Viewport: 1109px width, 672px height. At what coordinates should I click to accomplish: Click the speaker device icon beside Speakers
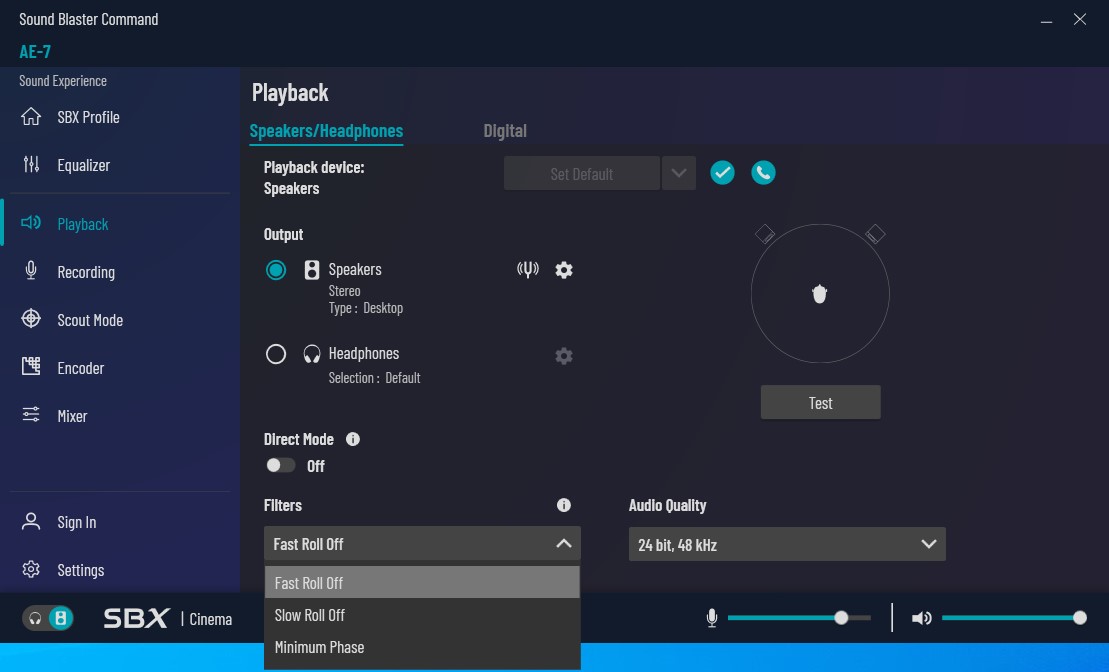(312, 270)
